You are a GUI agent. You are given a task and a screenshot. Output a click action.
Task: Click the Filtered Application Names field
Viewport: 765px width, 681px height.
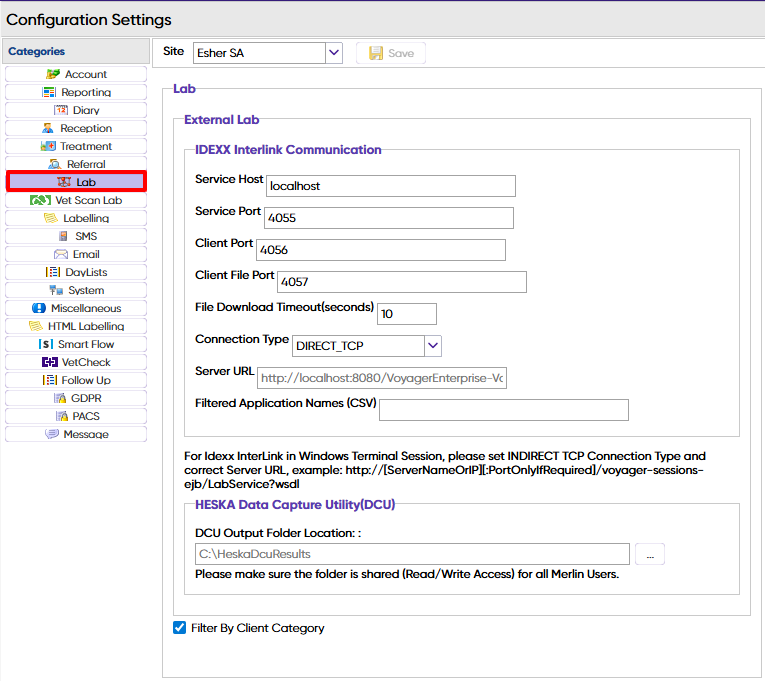point(503,410)
